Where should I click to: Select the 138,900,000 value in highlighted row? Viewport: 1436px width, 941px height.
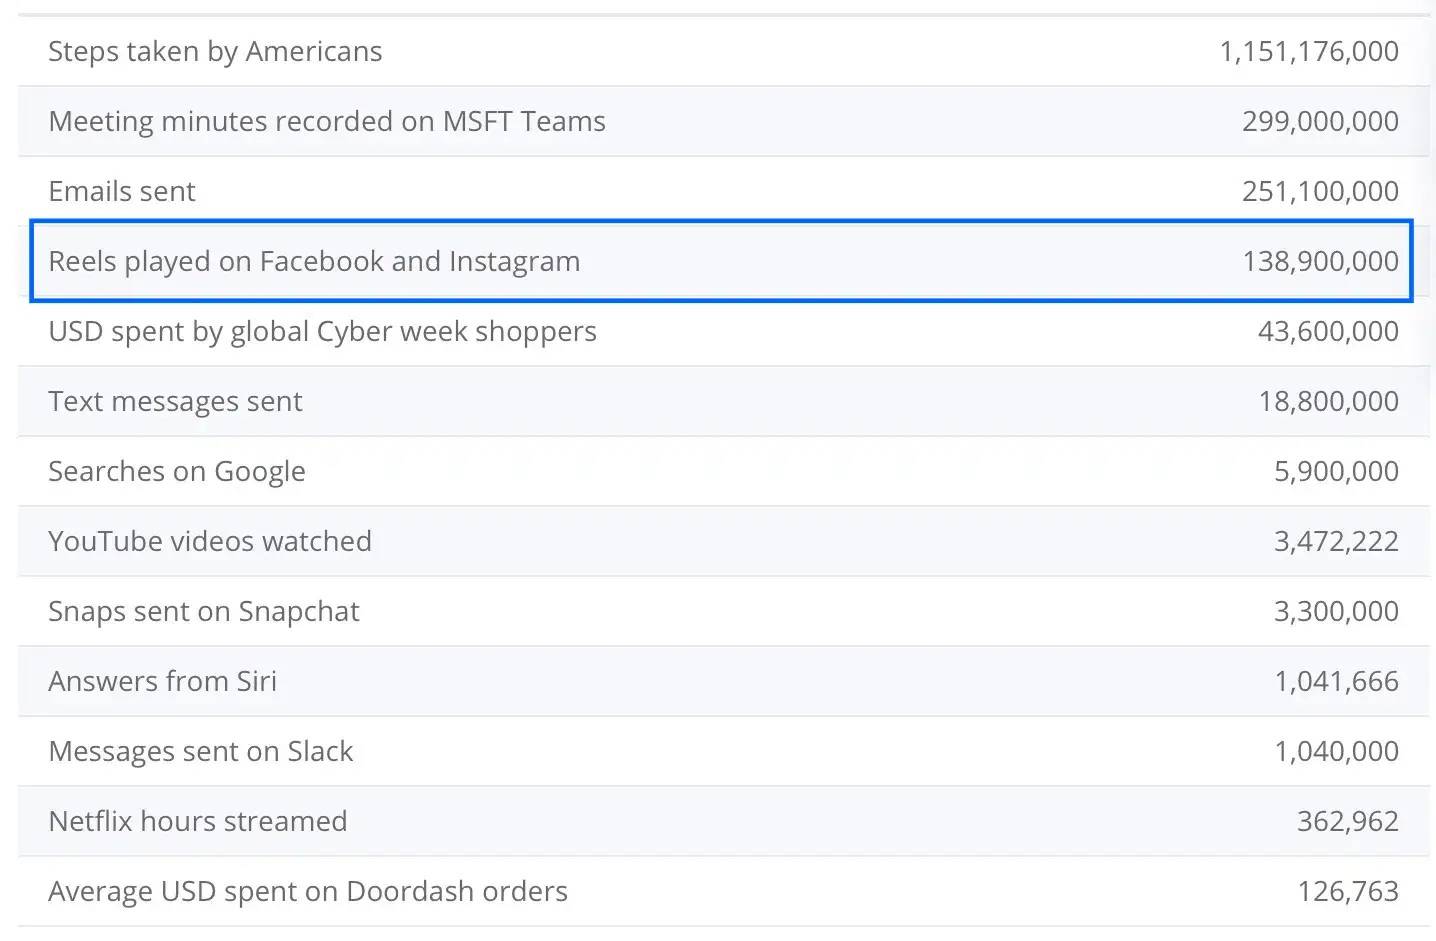click(1320, 262)
